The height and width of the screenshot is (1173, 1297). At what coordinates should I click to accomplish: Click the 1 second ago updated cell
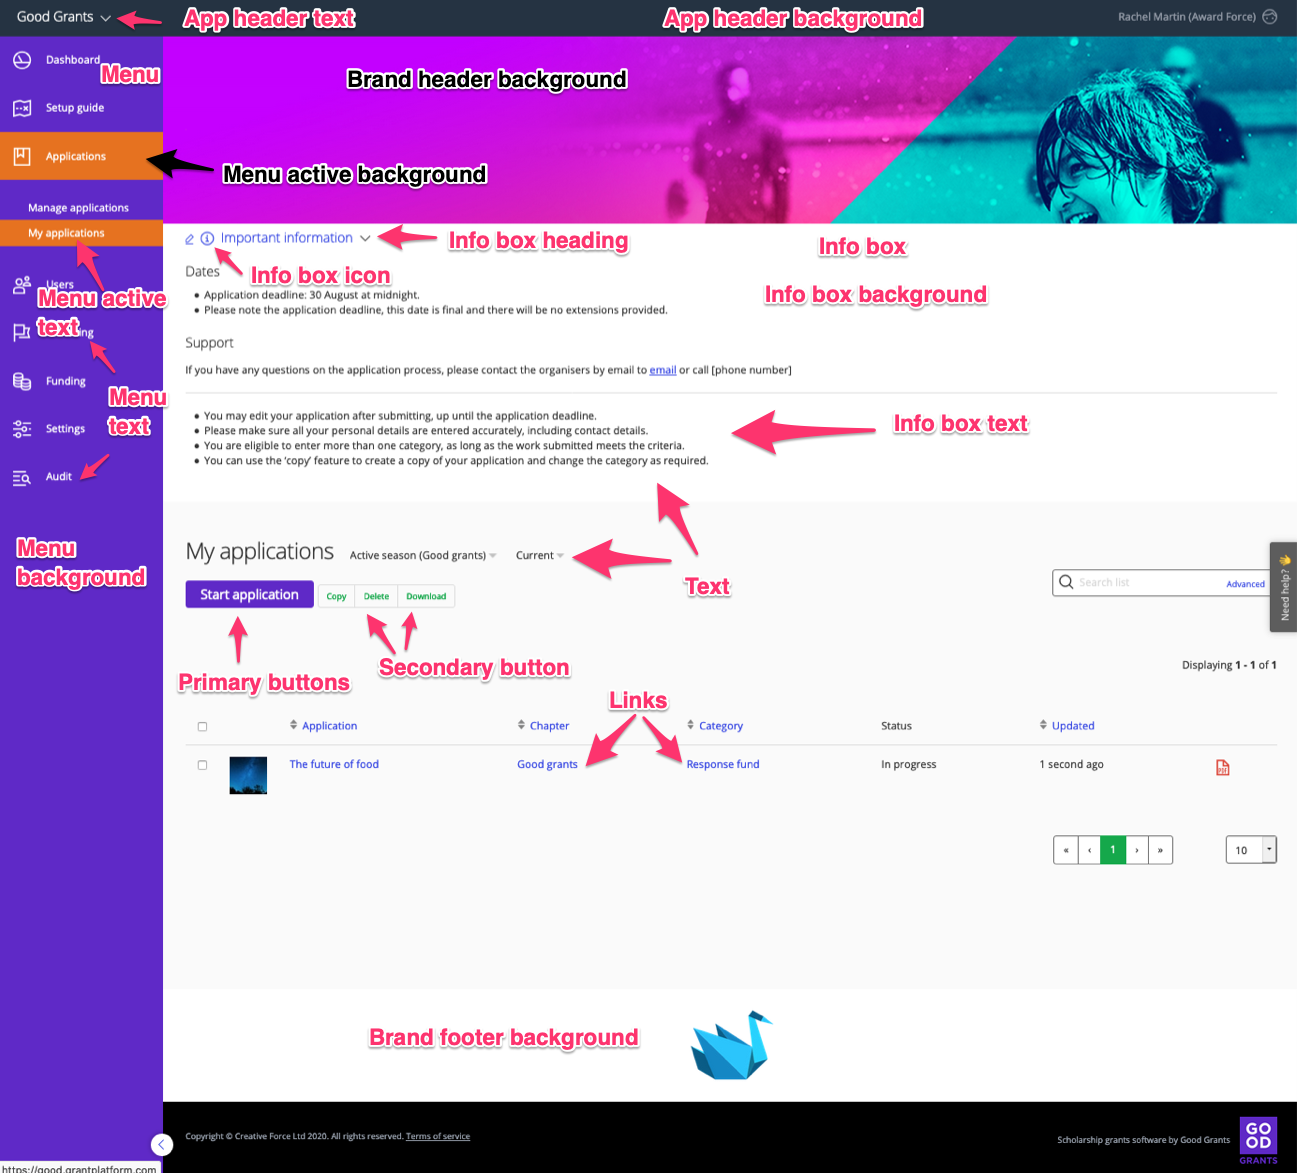1071,765
